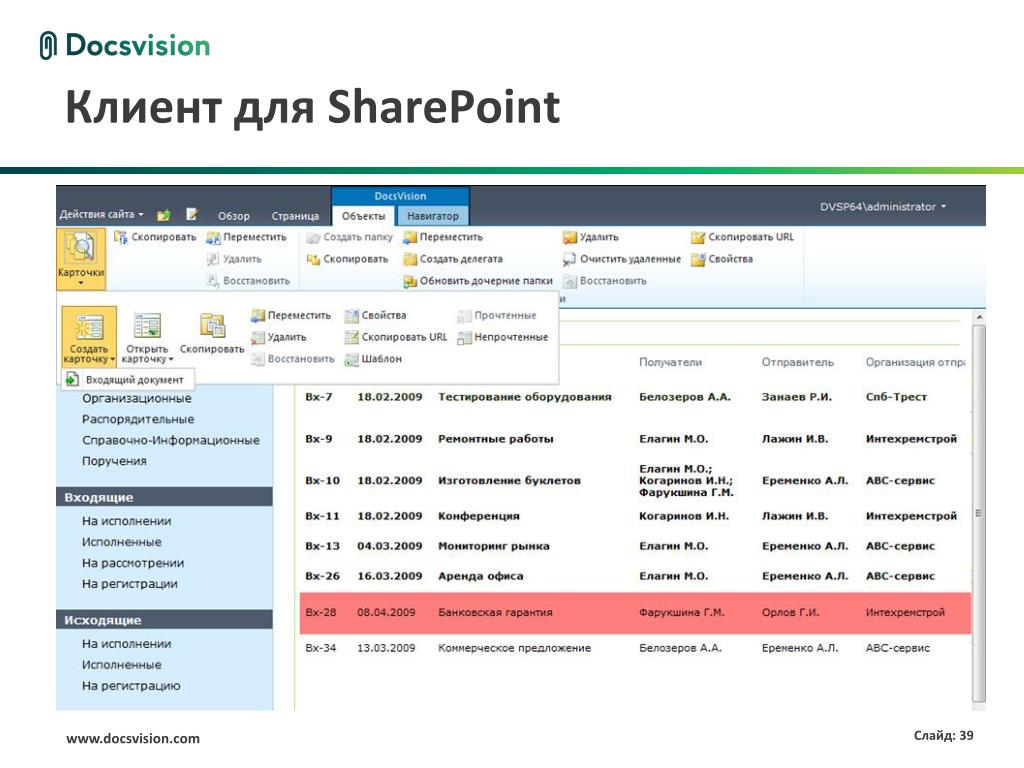
Task: Click the Входящие section header
Action: (165, 497)
